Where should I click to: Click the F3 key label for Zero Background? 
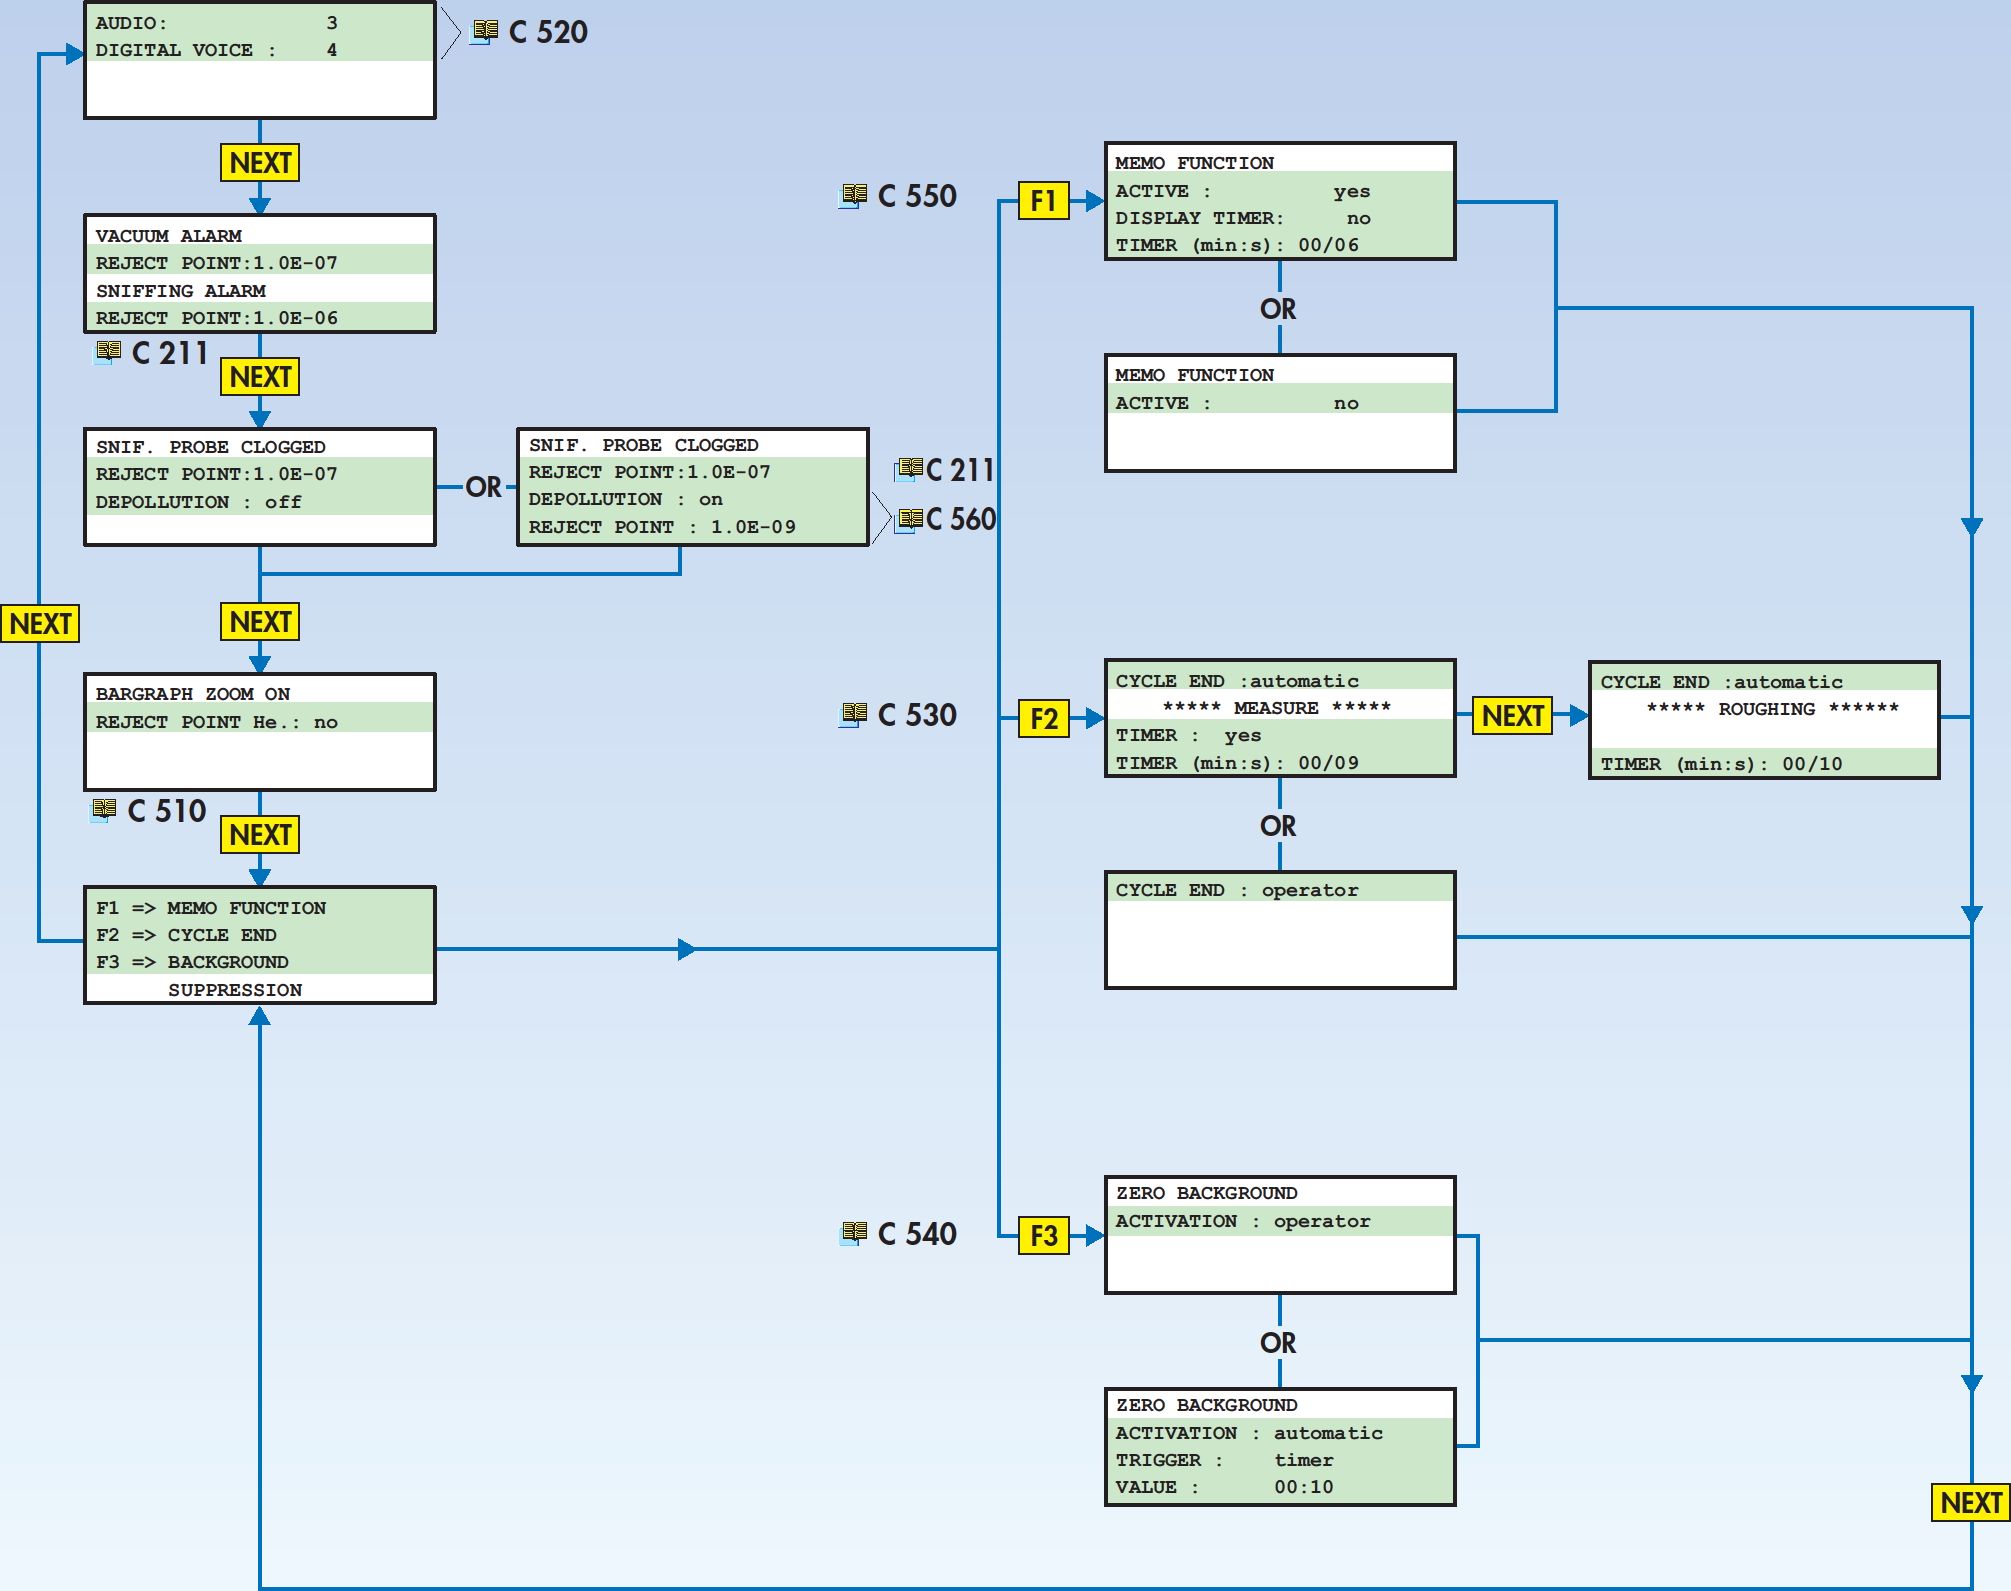click(1044, 1236)
